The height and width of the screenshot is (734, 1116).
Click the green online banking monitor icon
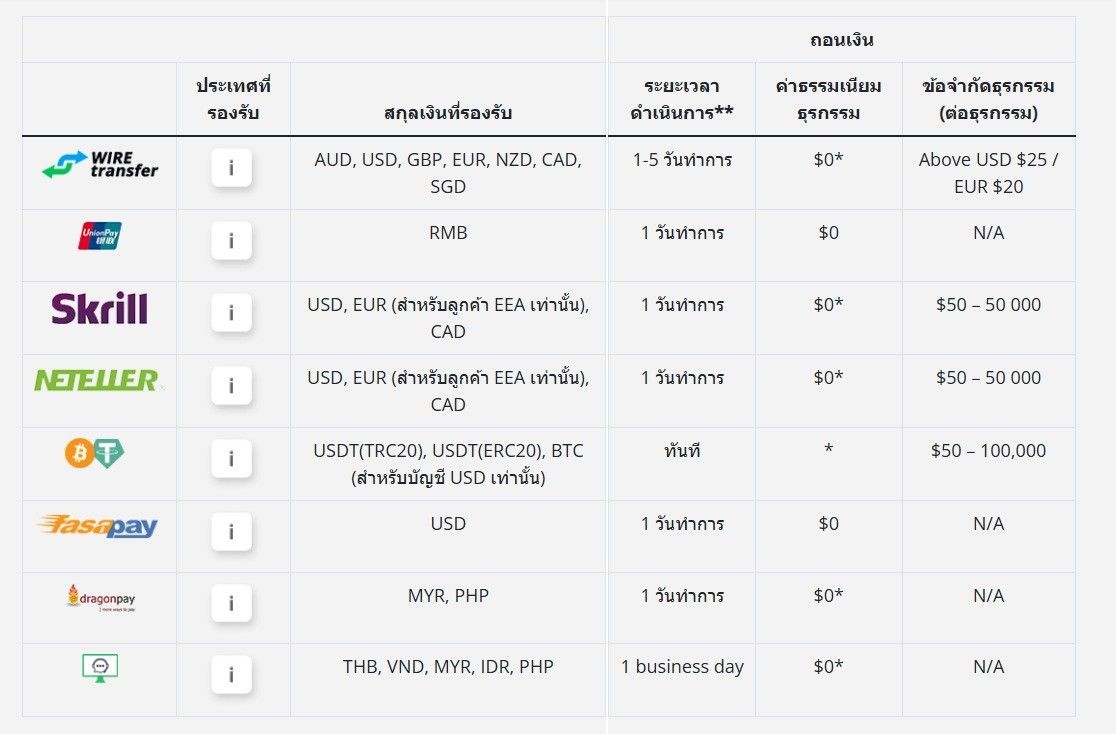(100, 668)
